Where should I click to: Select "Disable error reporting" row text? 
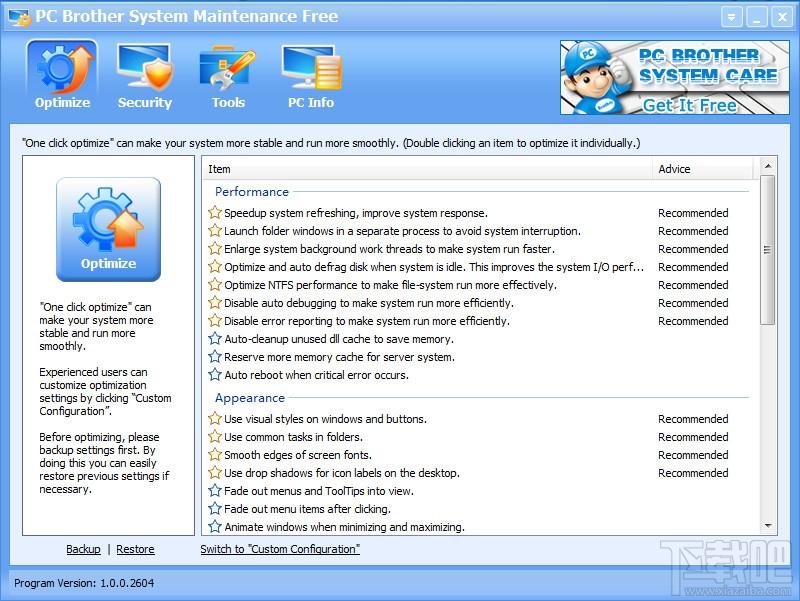[x=367, y=321]
